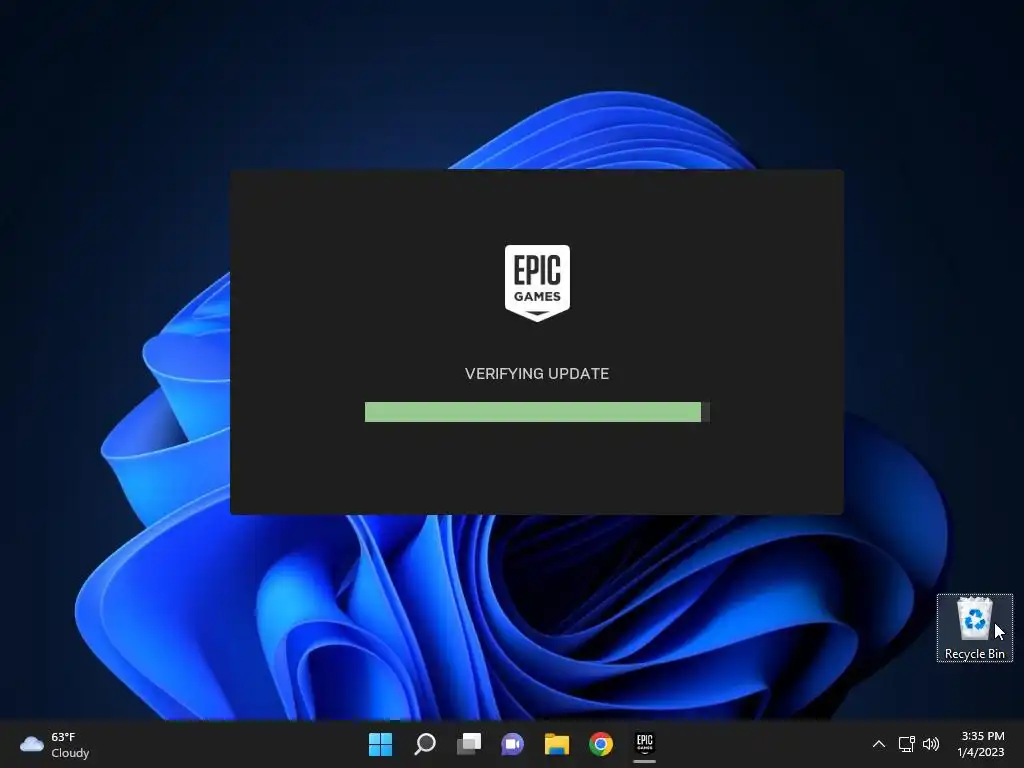Open taskbar Search

click(x=424, y=744)
